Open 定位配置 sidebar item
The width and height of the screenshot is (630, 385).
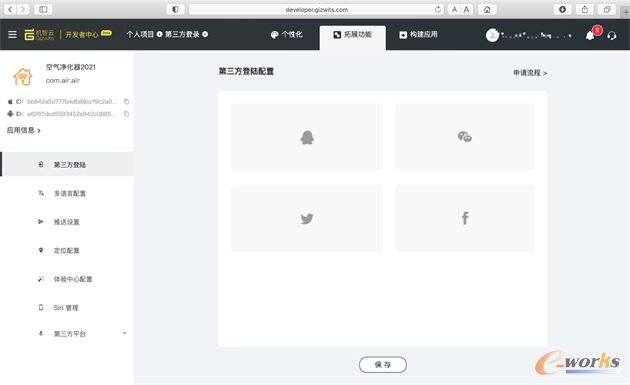click(67, 250)
